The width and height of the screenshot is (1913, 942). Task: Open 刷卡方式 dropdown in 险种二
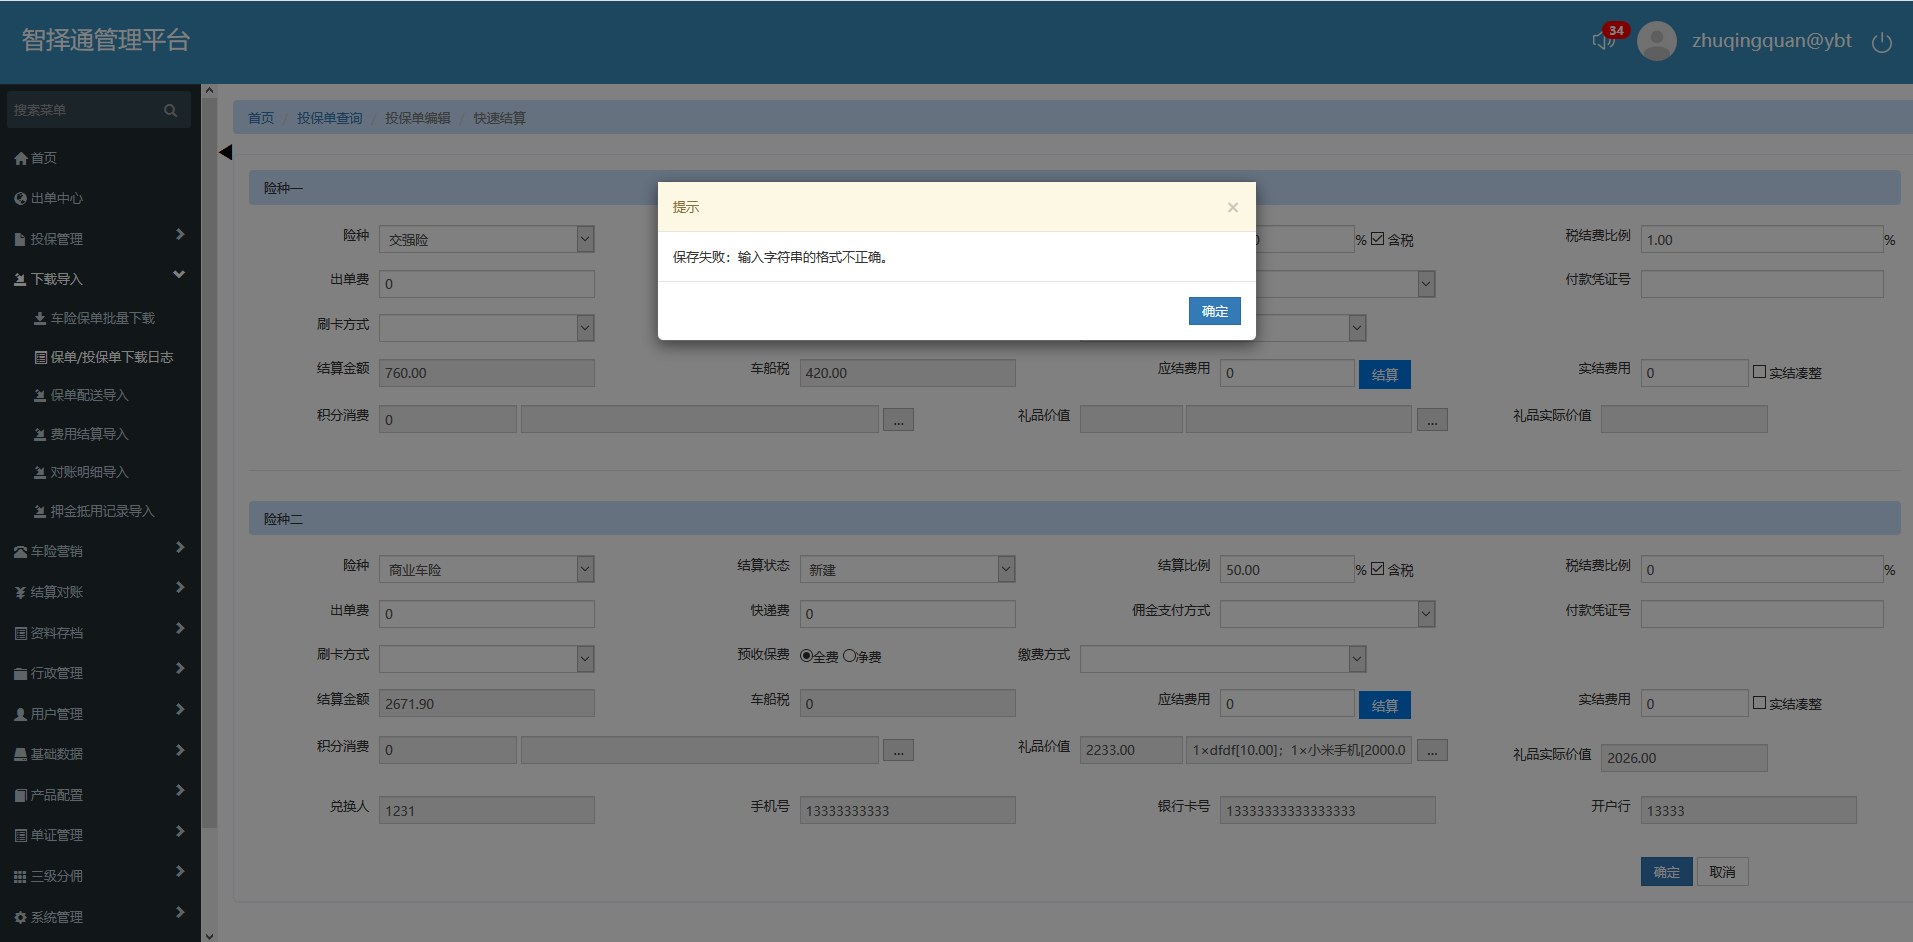point(487,659)
